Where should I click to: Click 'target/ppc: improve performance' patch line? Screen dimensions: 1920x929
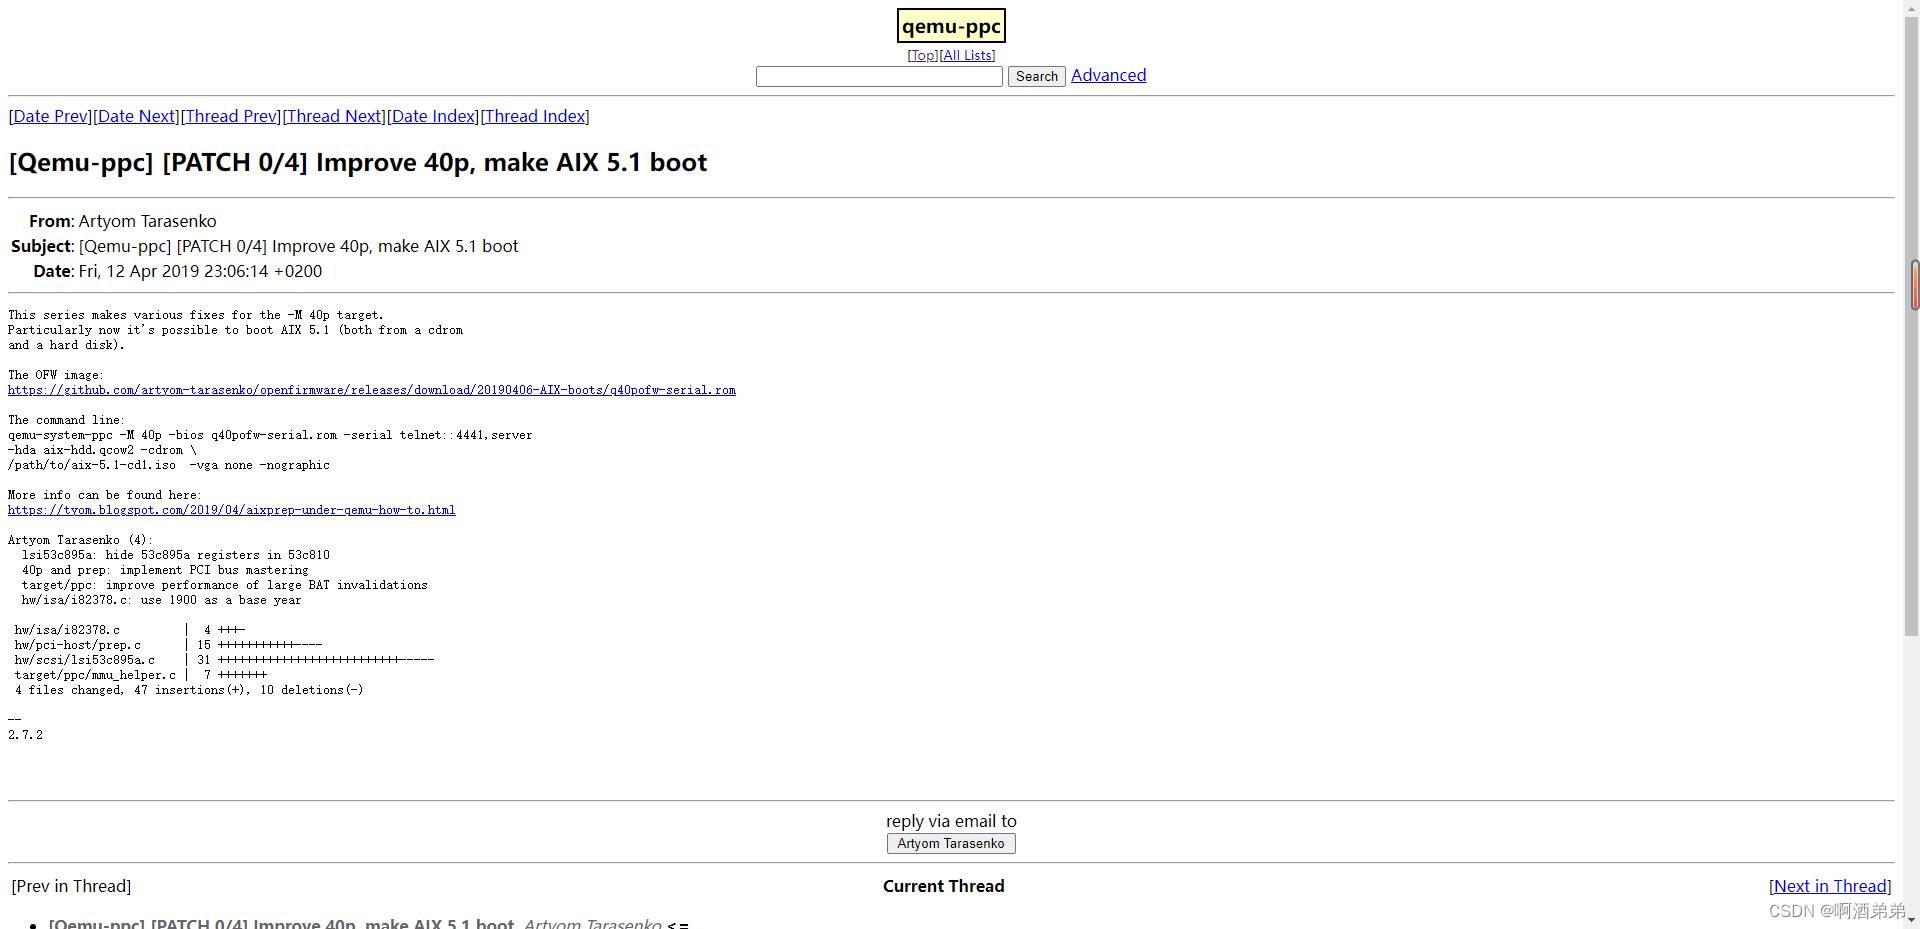[x=225, y=586]
